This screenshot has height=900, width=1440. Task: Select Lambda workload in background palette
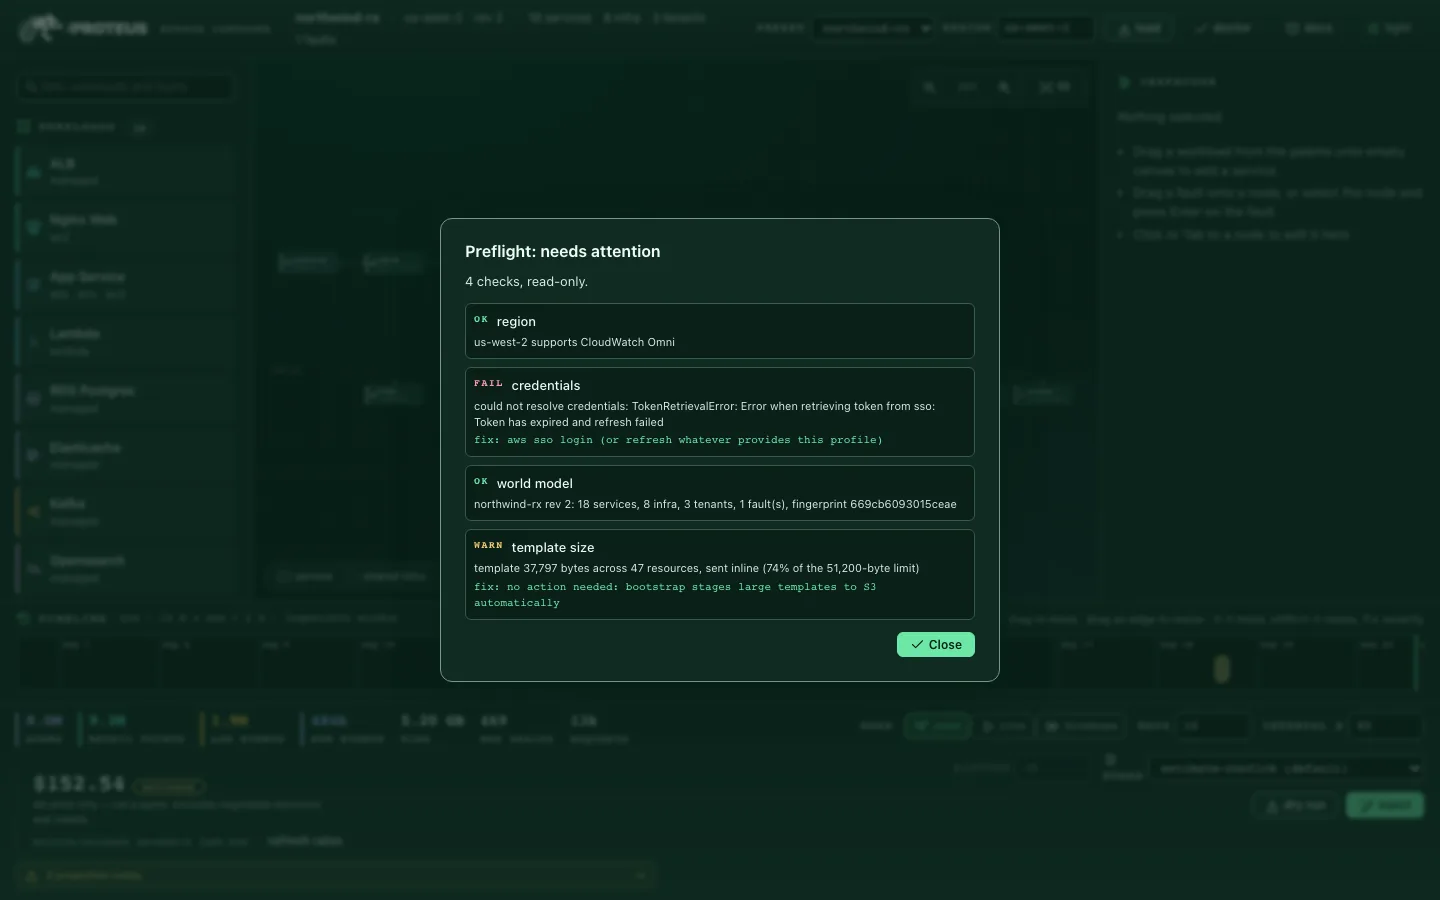click(x=125, y=342)
